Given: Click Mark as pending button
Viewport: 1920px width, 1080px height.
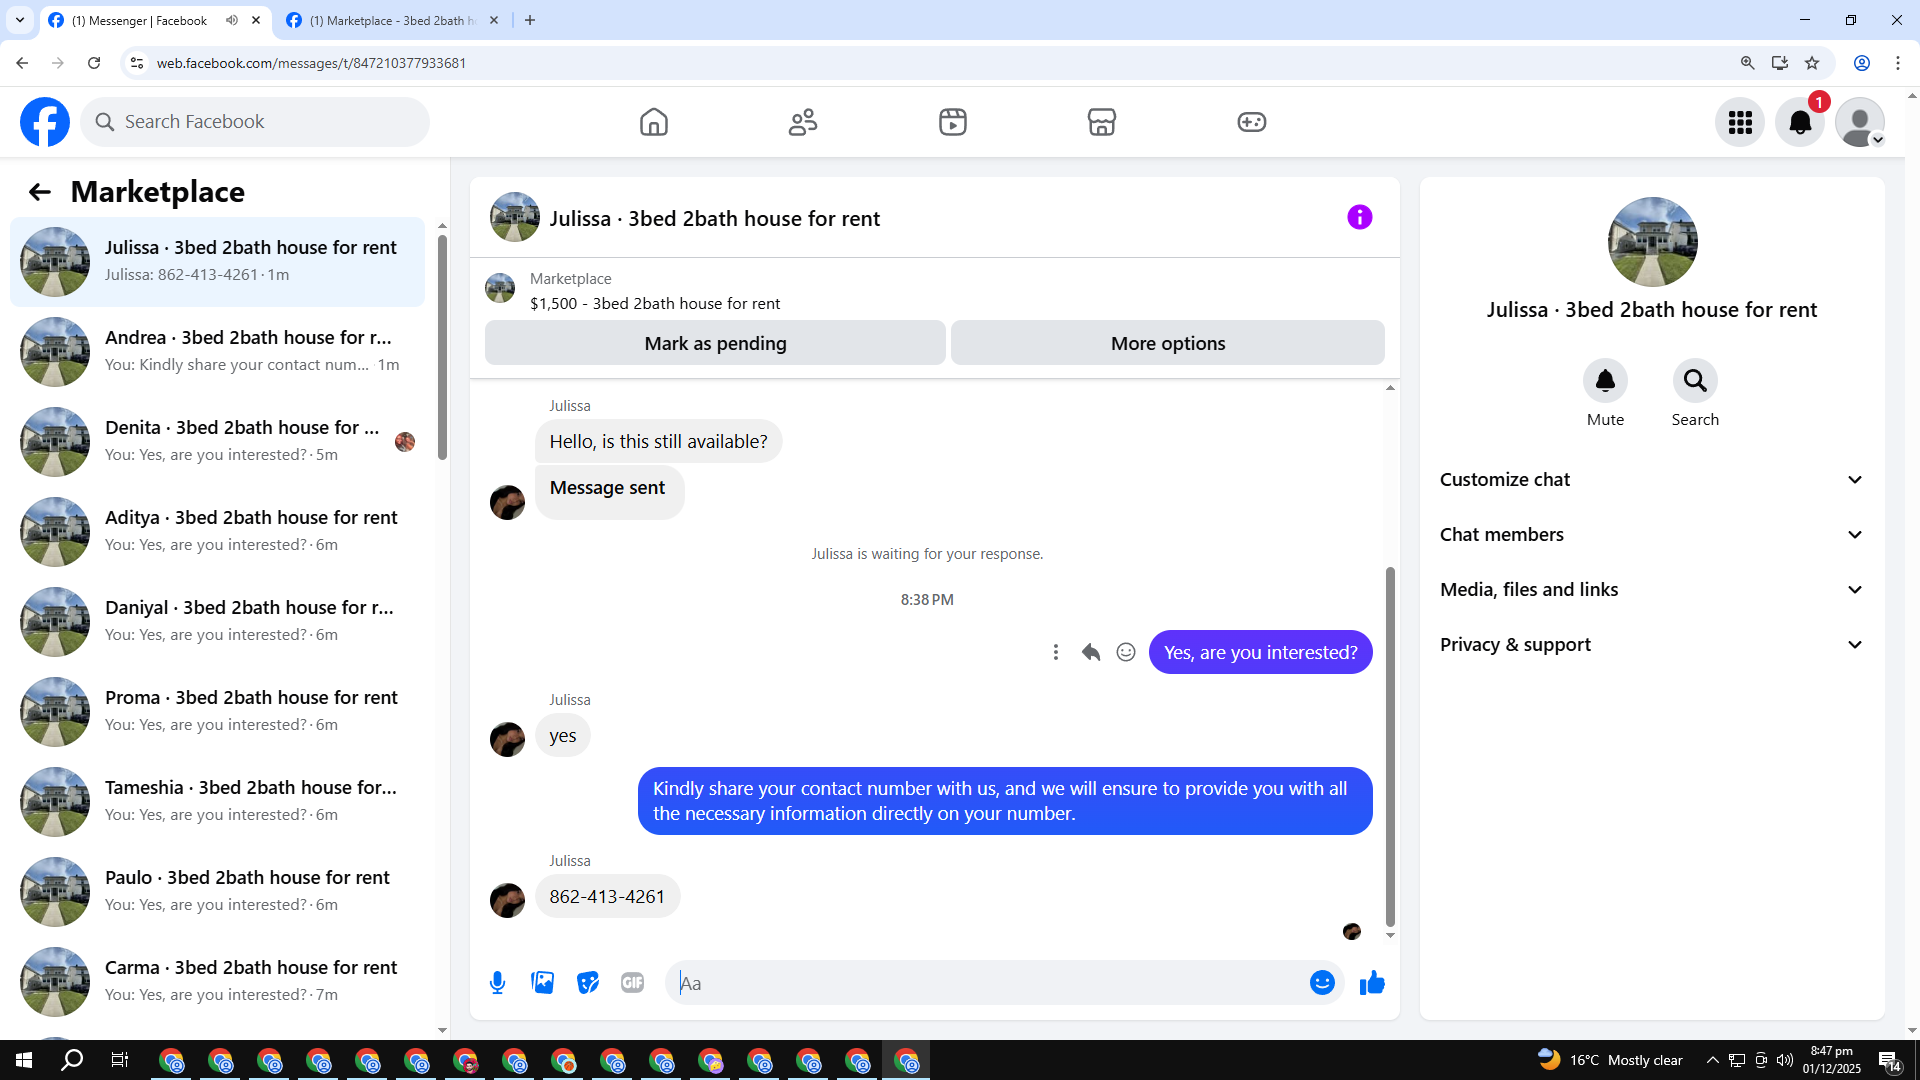Looking at the screenshot, I should point(715,343).
